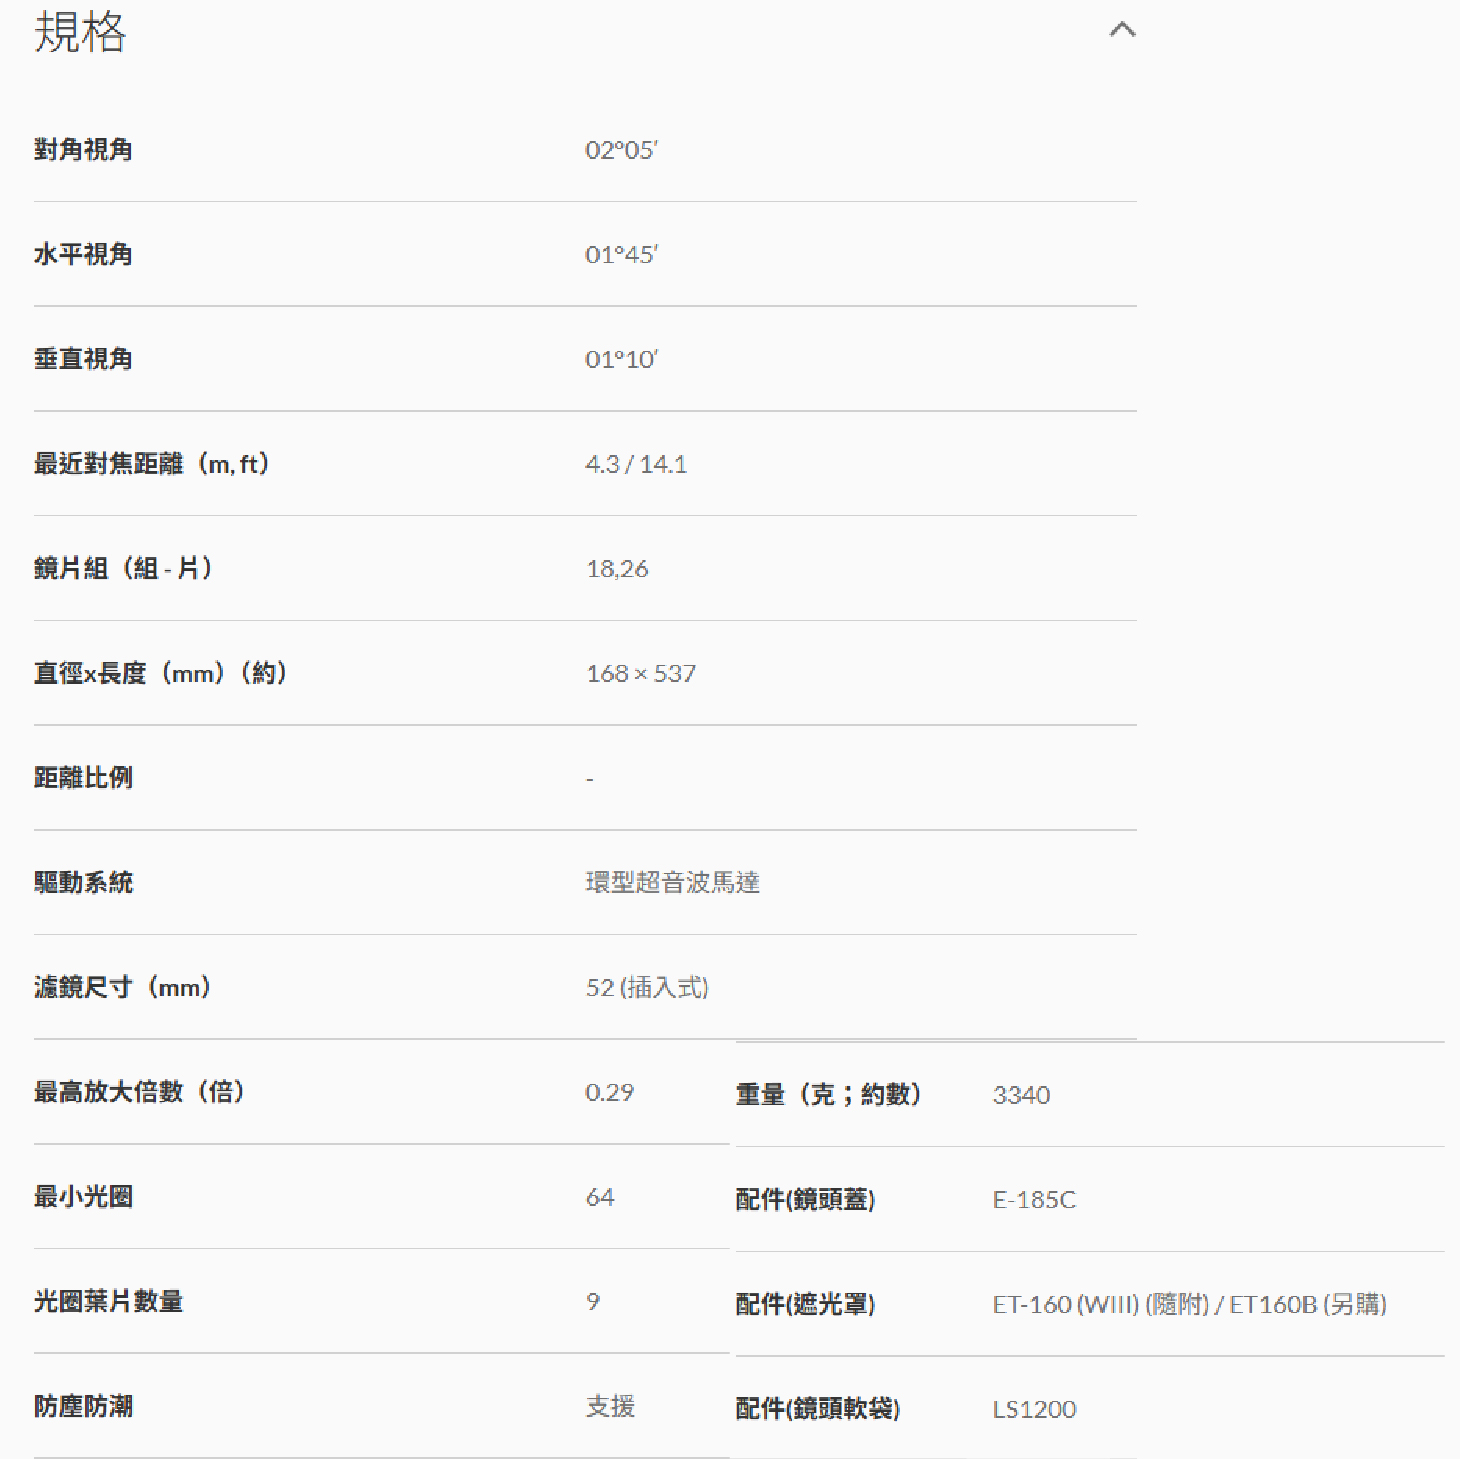
Task: Click the dimensions value 168 × 537
Action: coord(641,674)
